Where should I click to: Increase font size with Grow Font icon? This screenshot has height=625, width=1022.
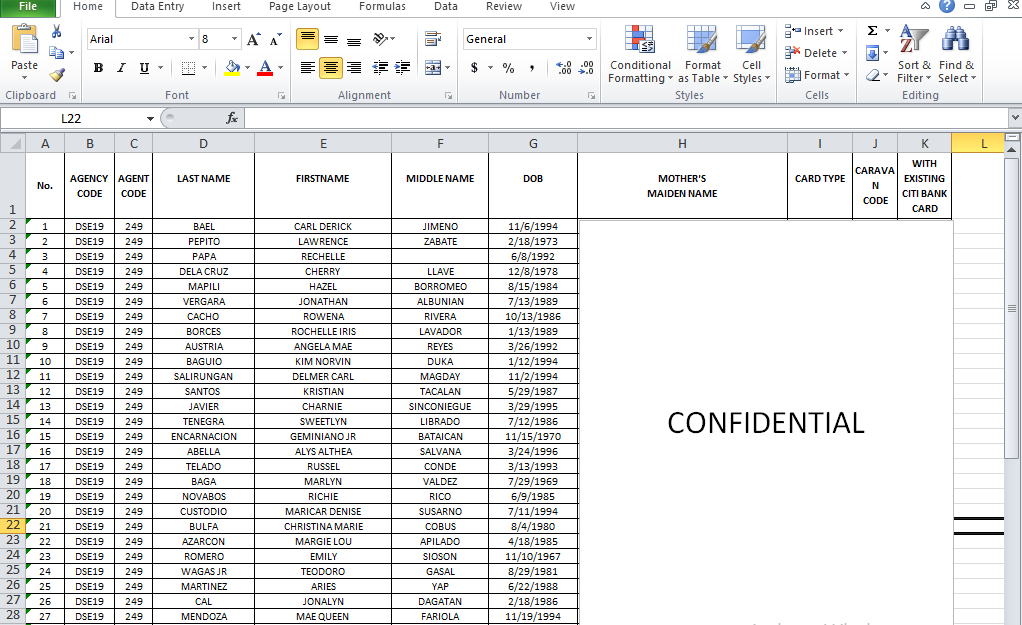point(254,40)
